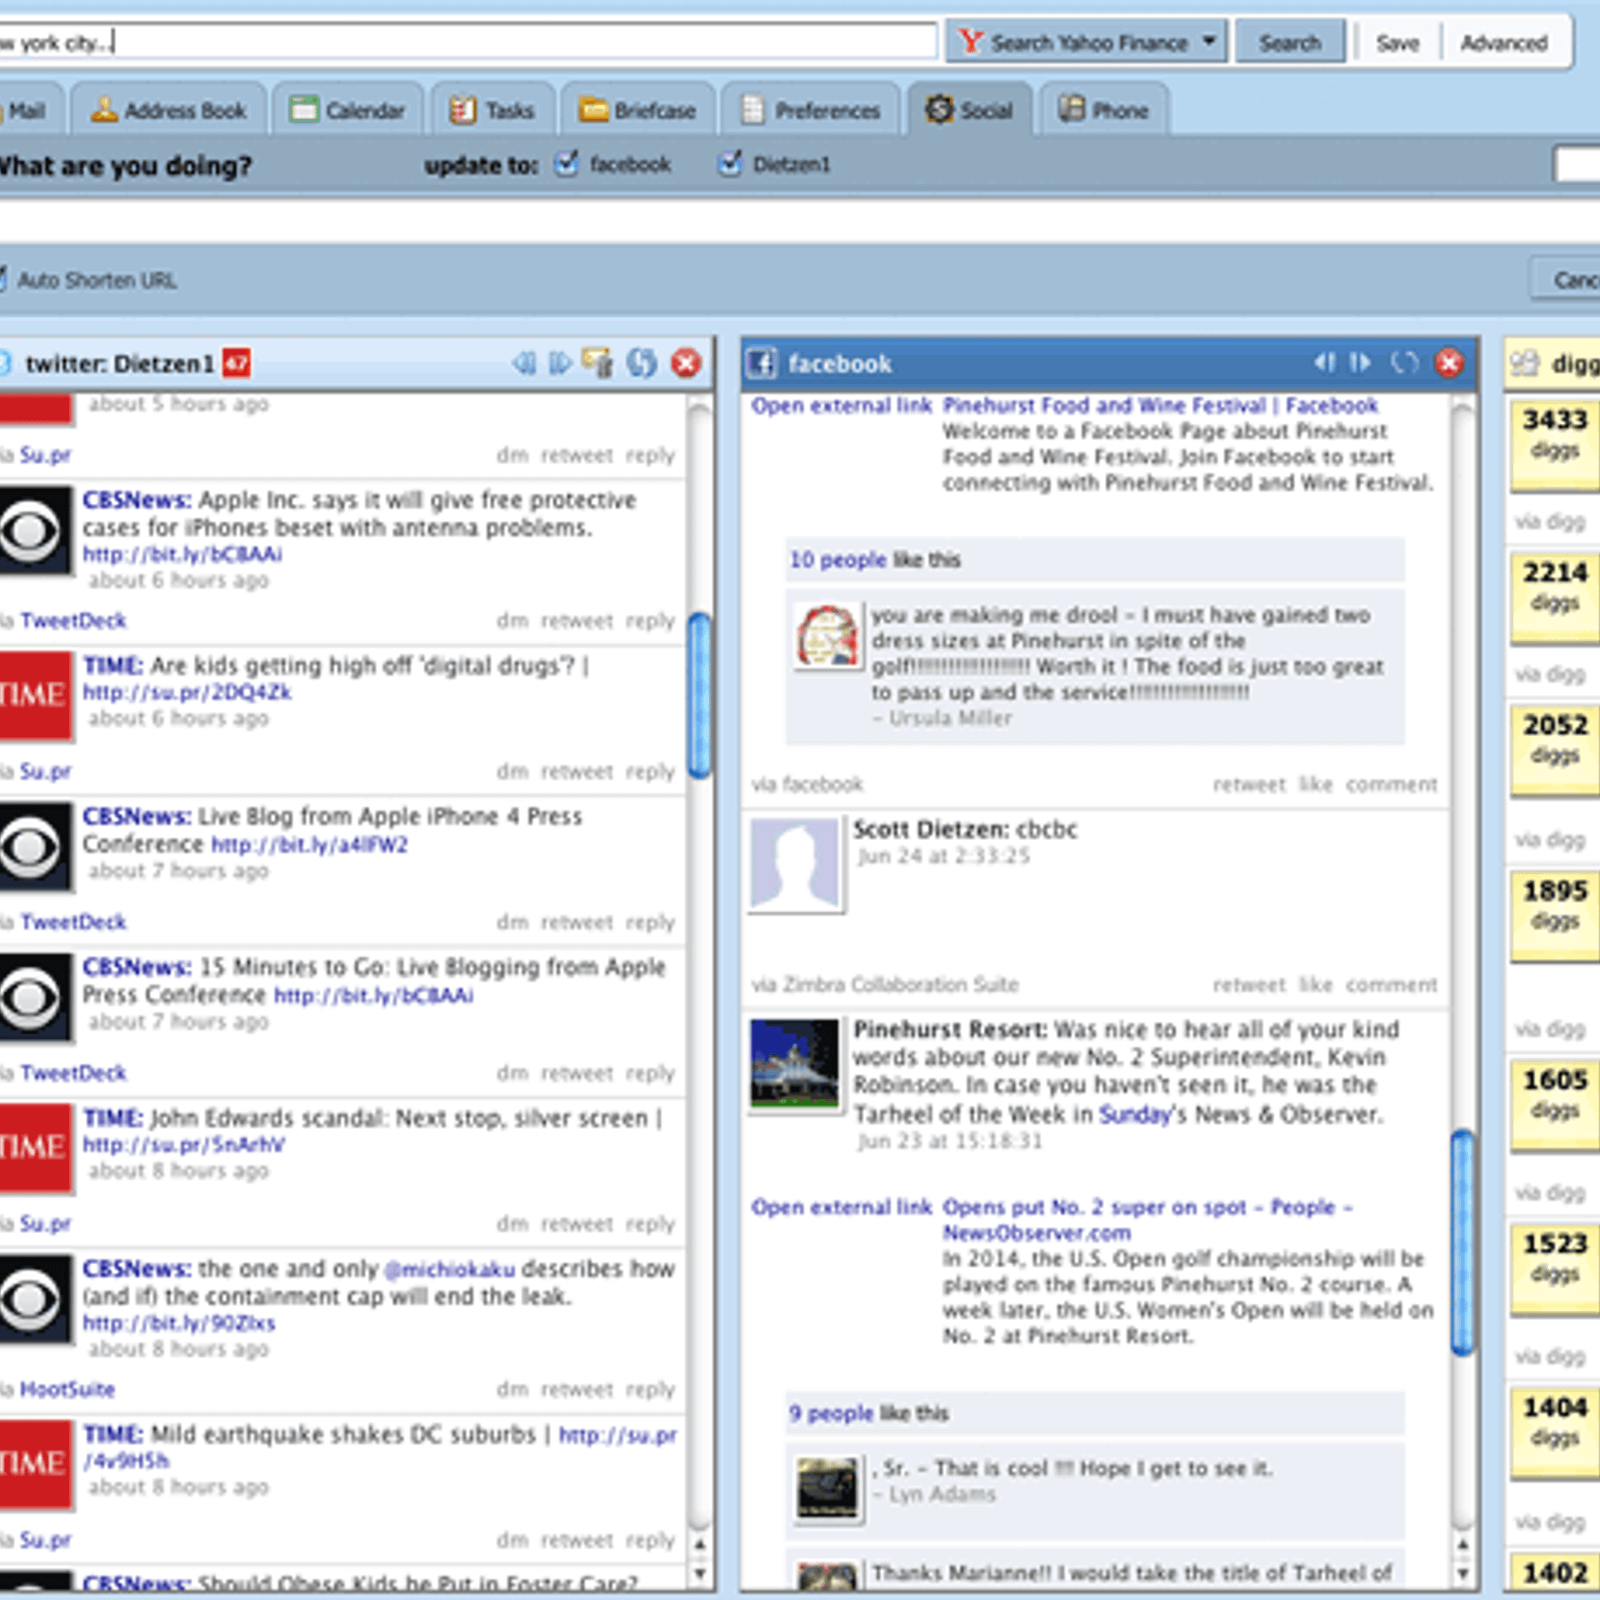The image size is (1600, 1600).
Task: Click @michiokaku mention link
Action: point(450,1269)
